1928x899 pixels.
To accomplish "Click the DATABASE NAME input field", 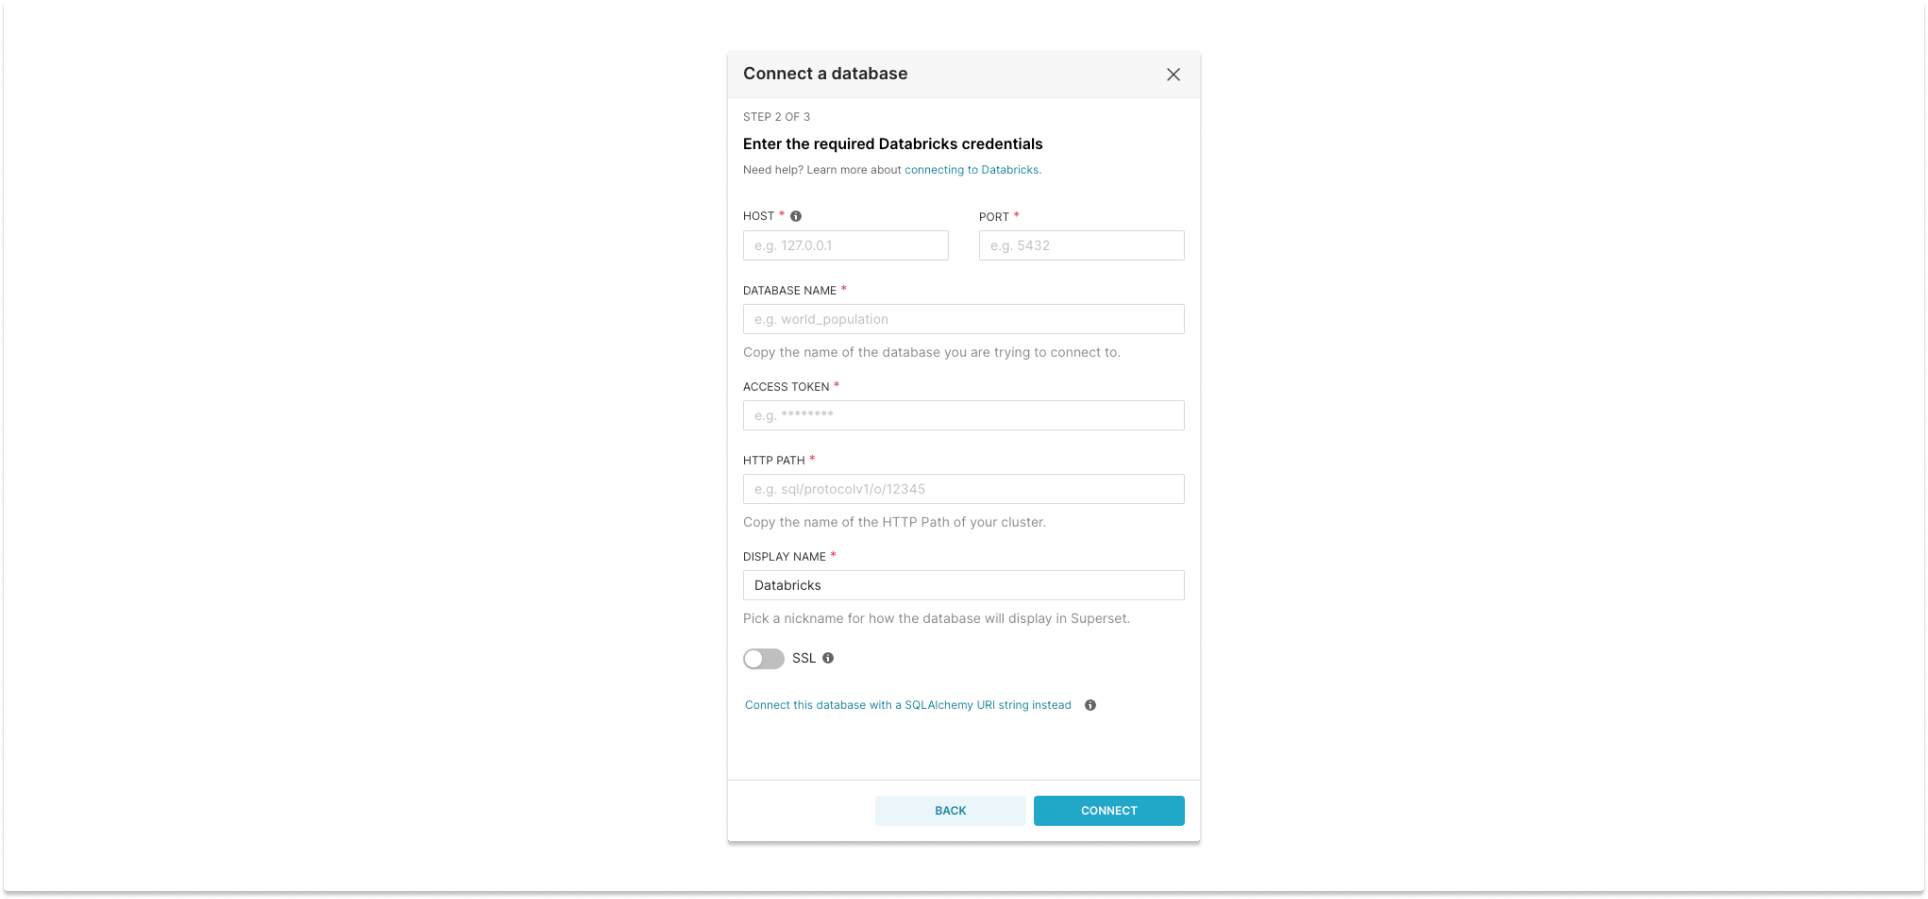I will (x=962, y=319).
